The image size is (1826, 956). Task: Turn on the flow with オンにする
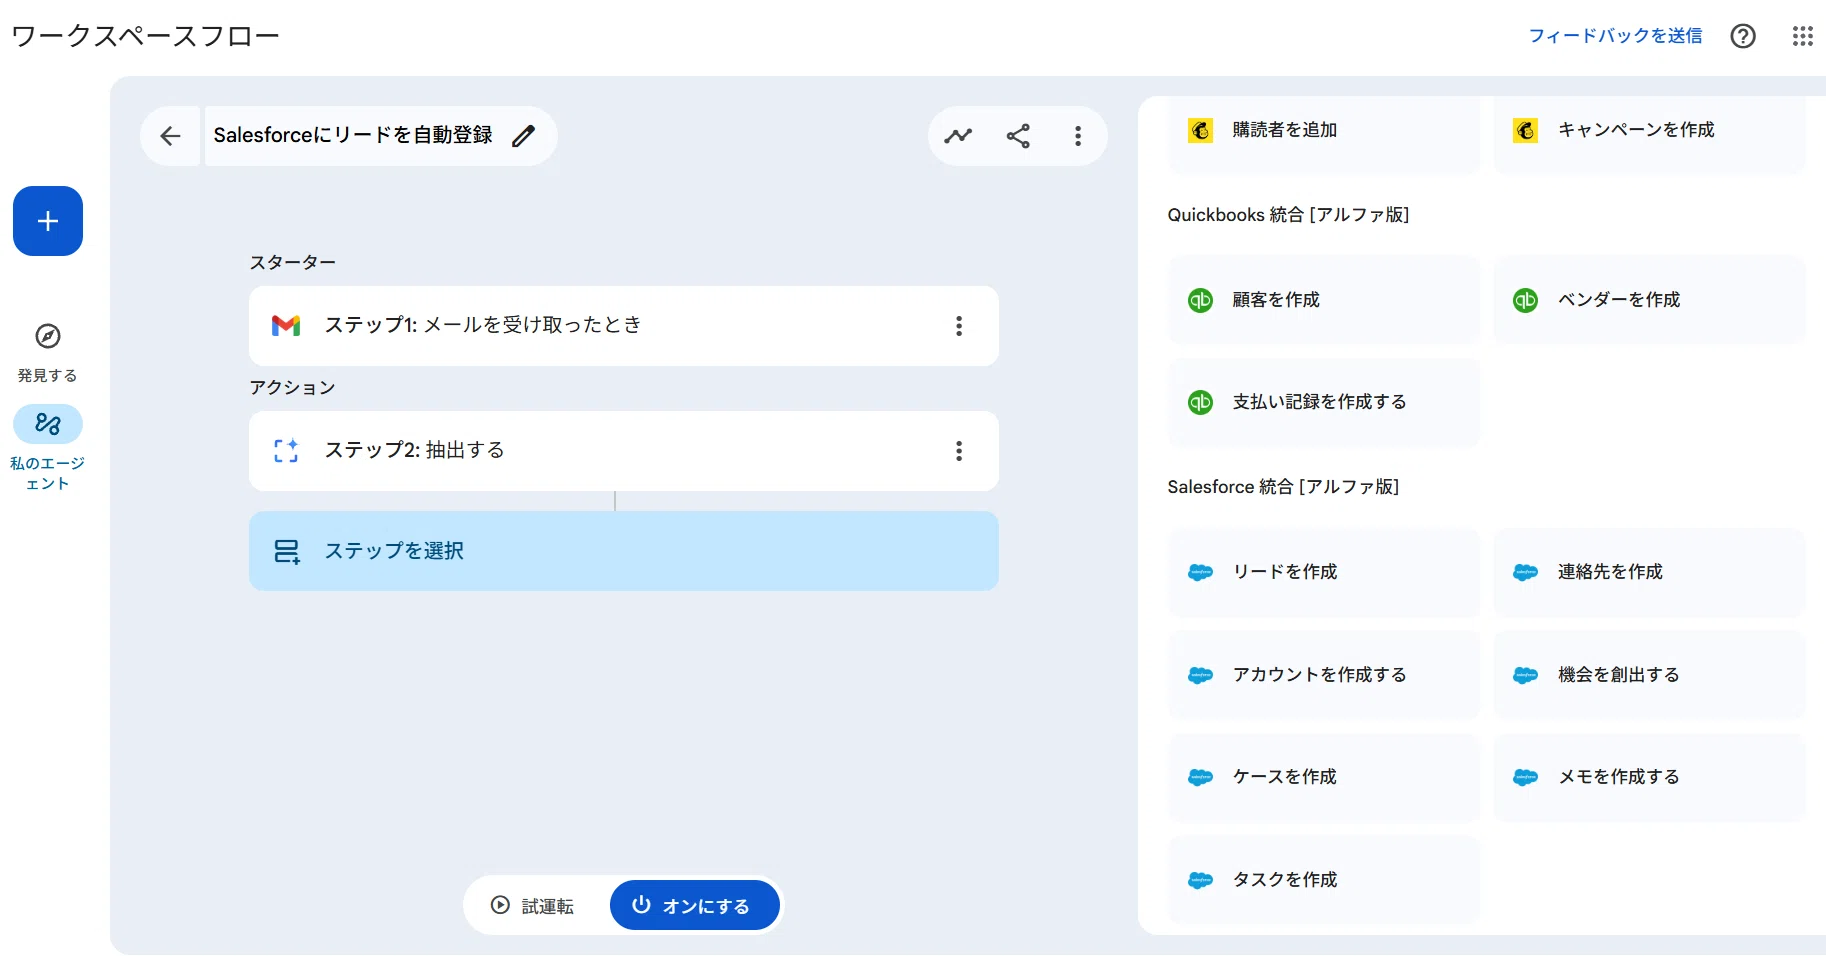click(695, 905)
